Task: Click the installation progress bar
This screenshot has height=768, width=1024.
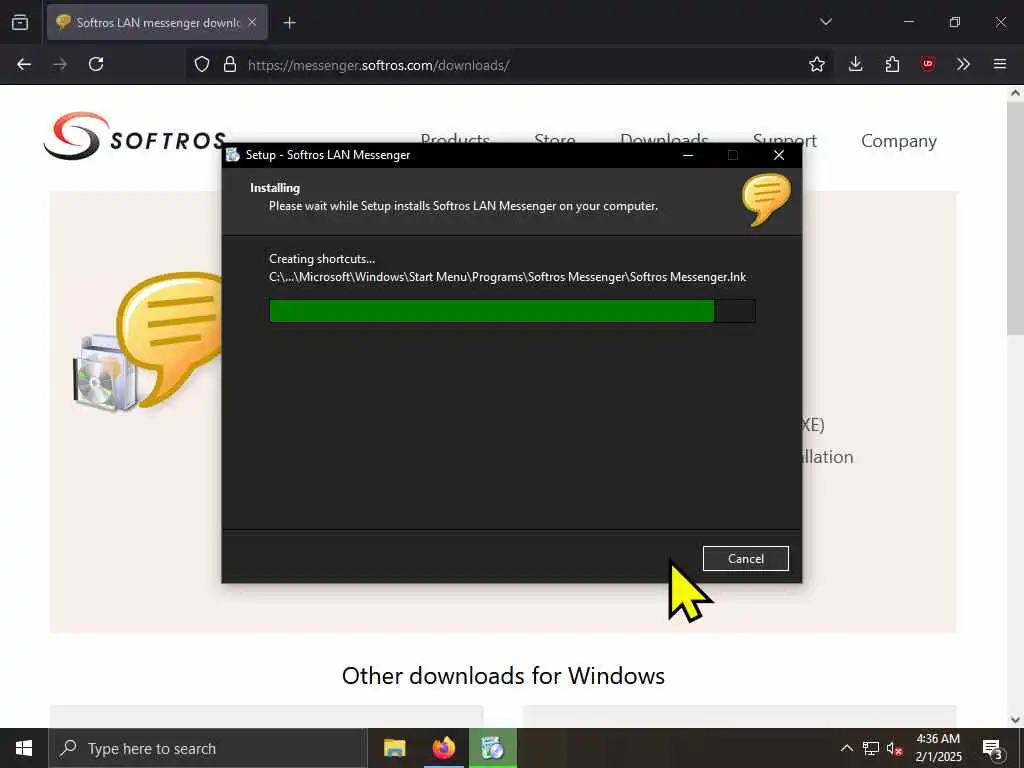Action: click(512, 311)
